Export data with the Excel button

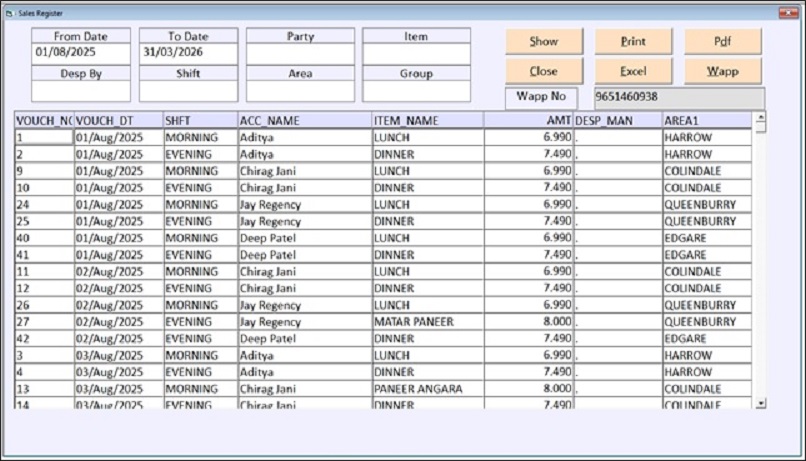point(633,71)
